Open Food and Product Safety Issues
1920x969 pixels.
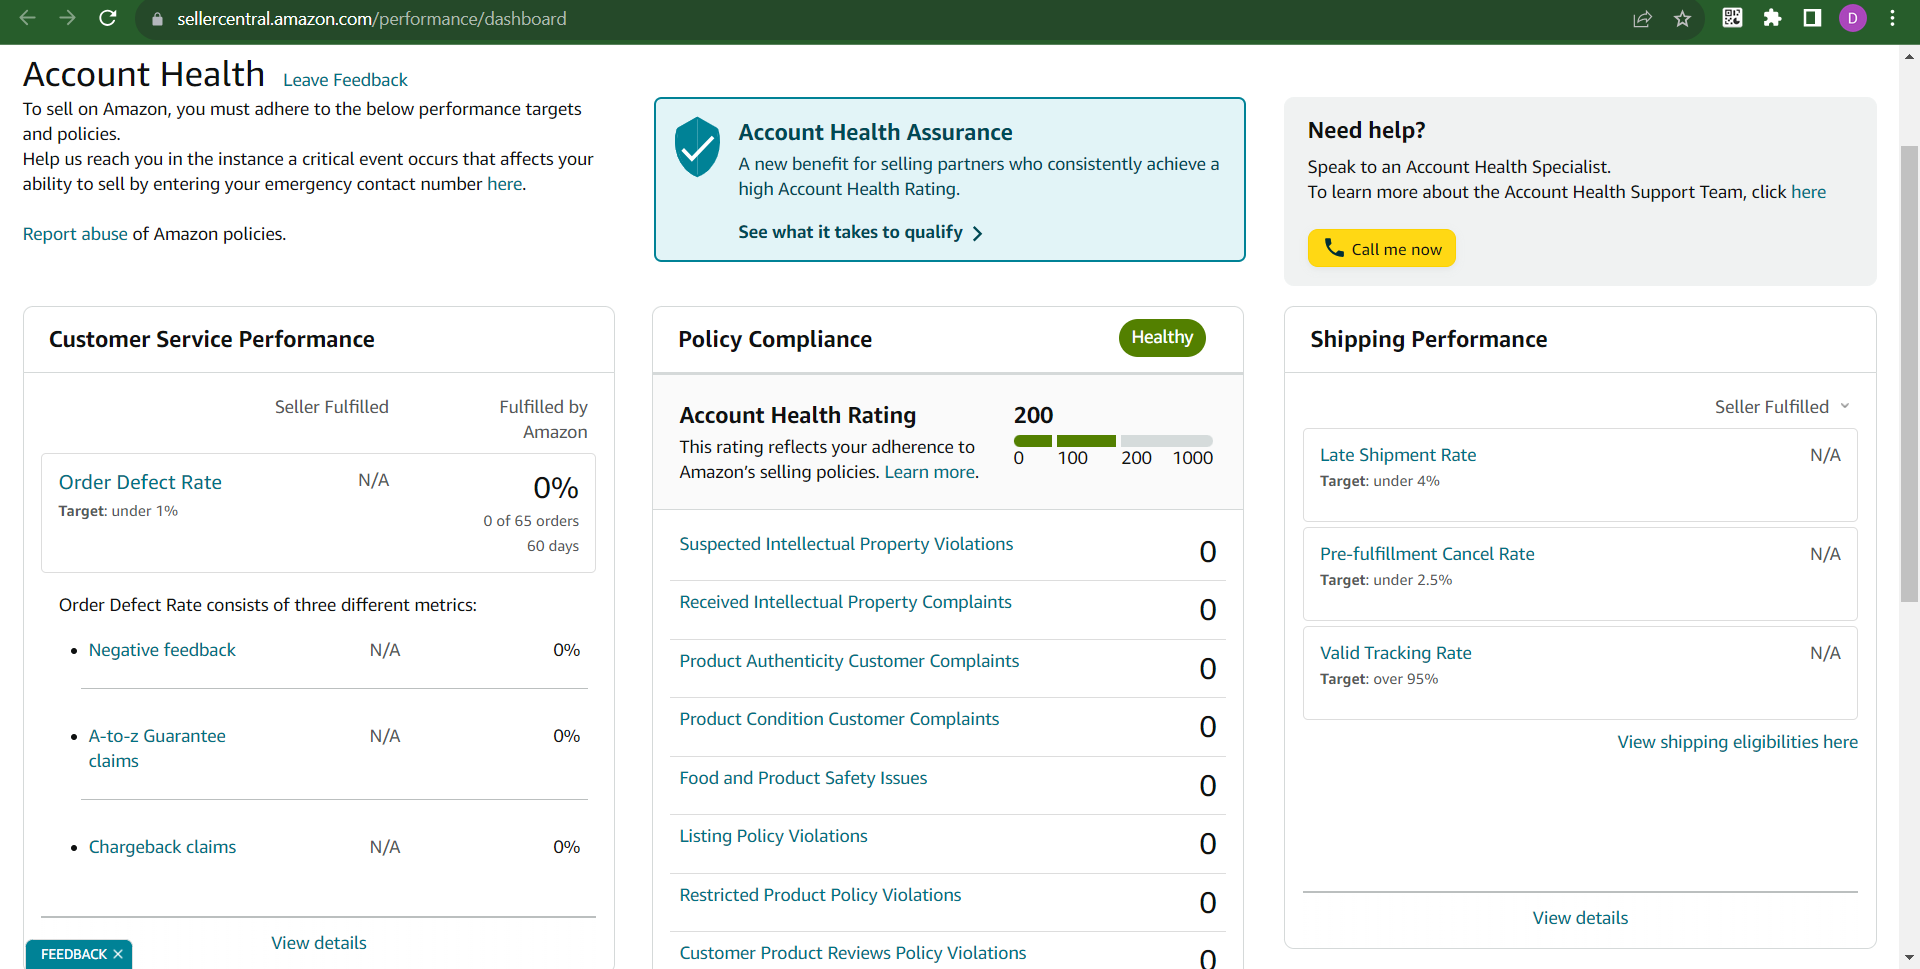coord(803,778)
